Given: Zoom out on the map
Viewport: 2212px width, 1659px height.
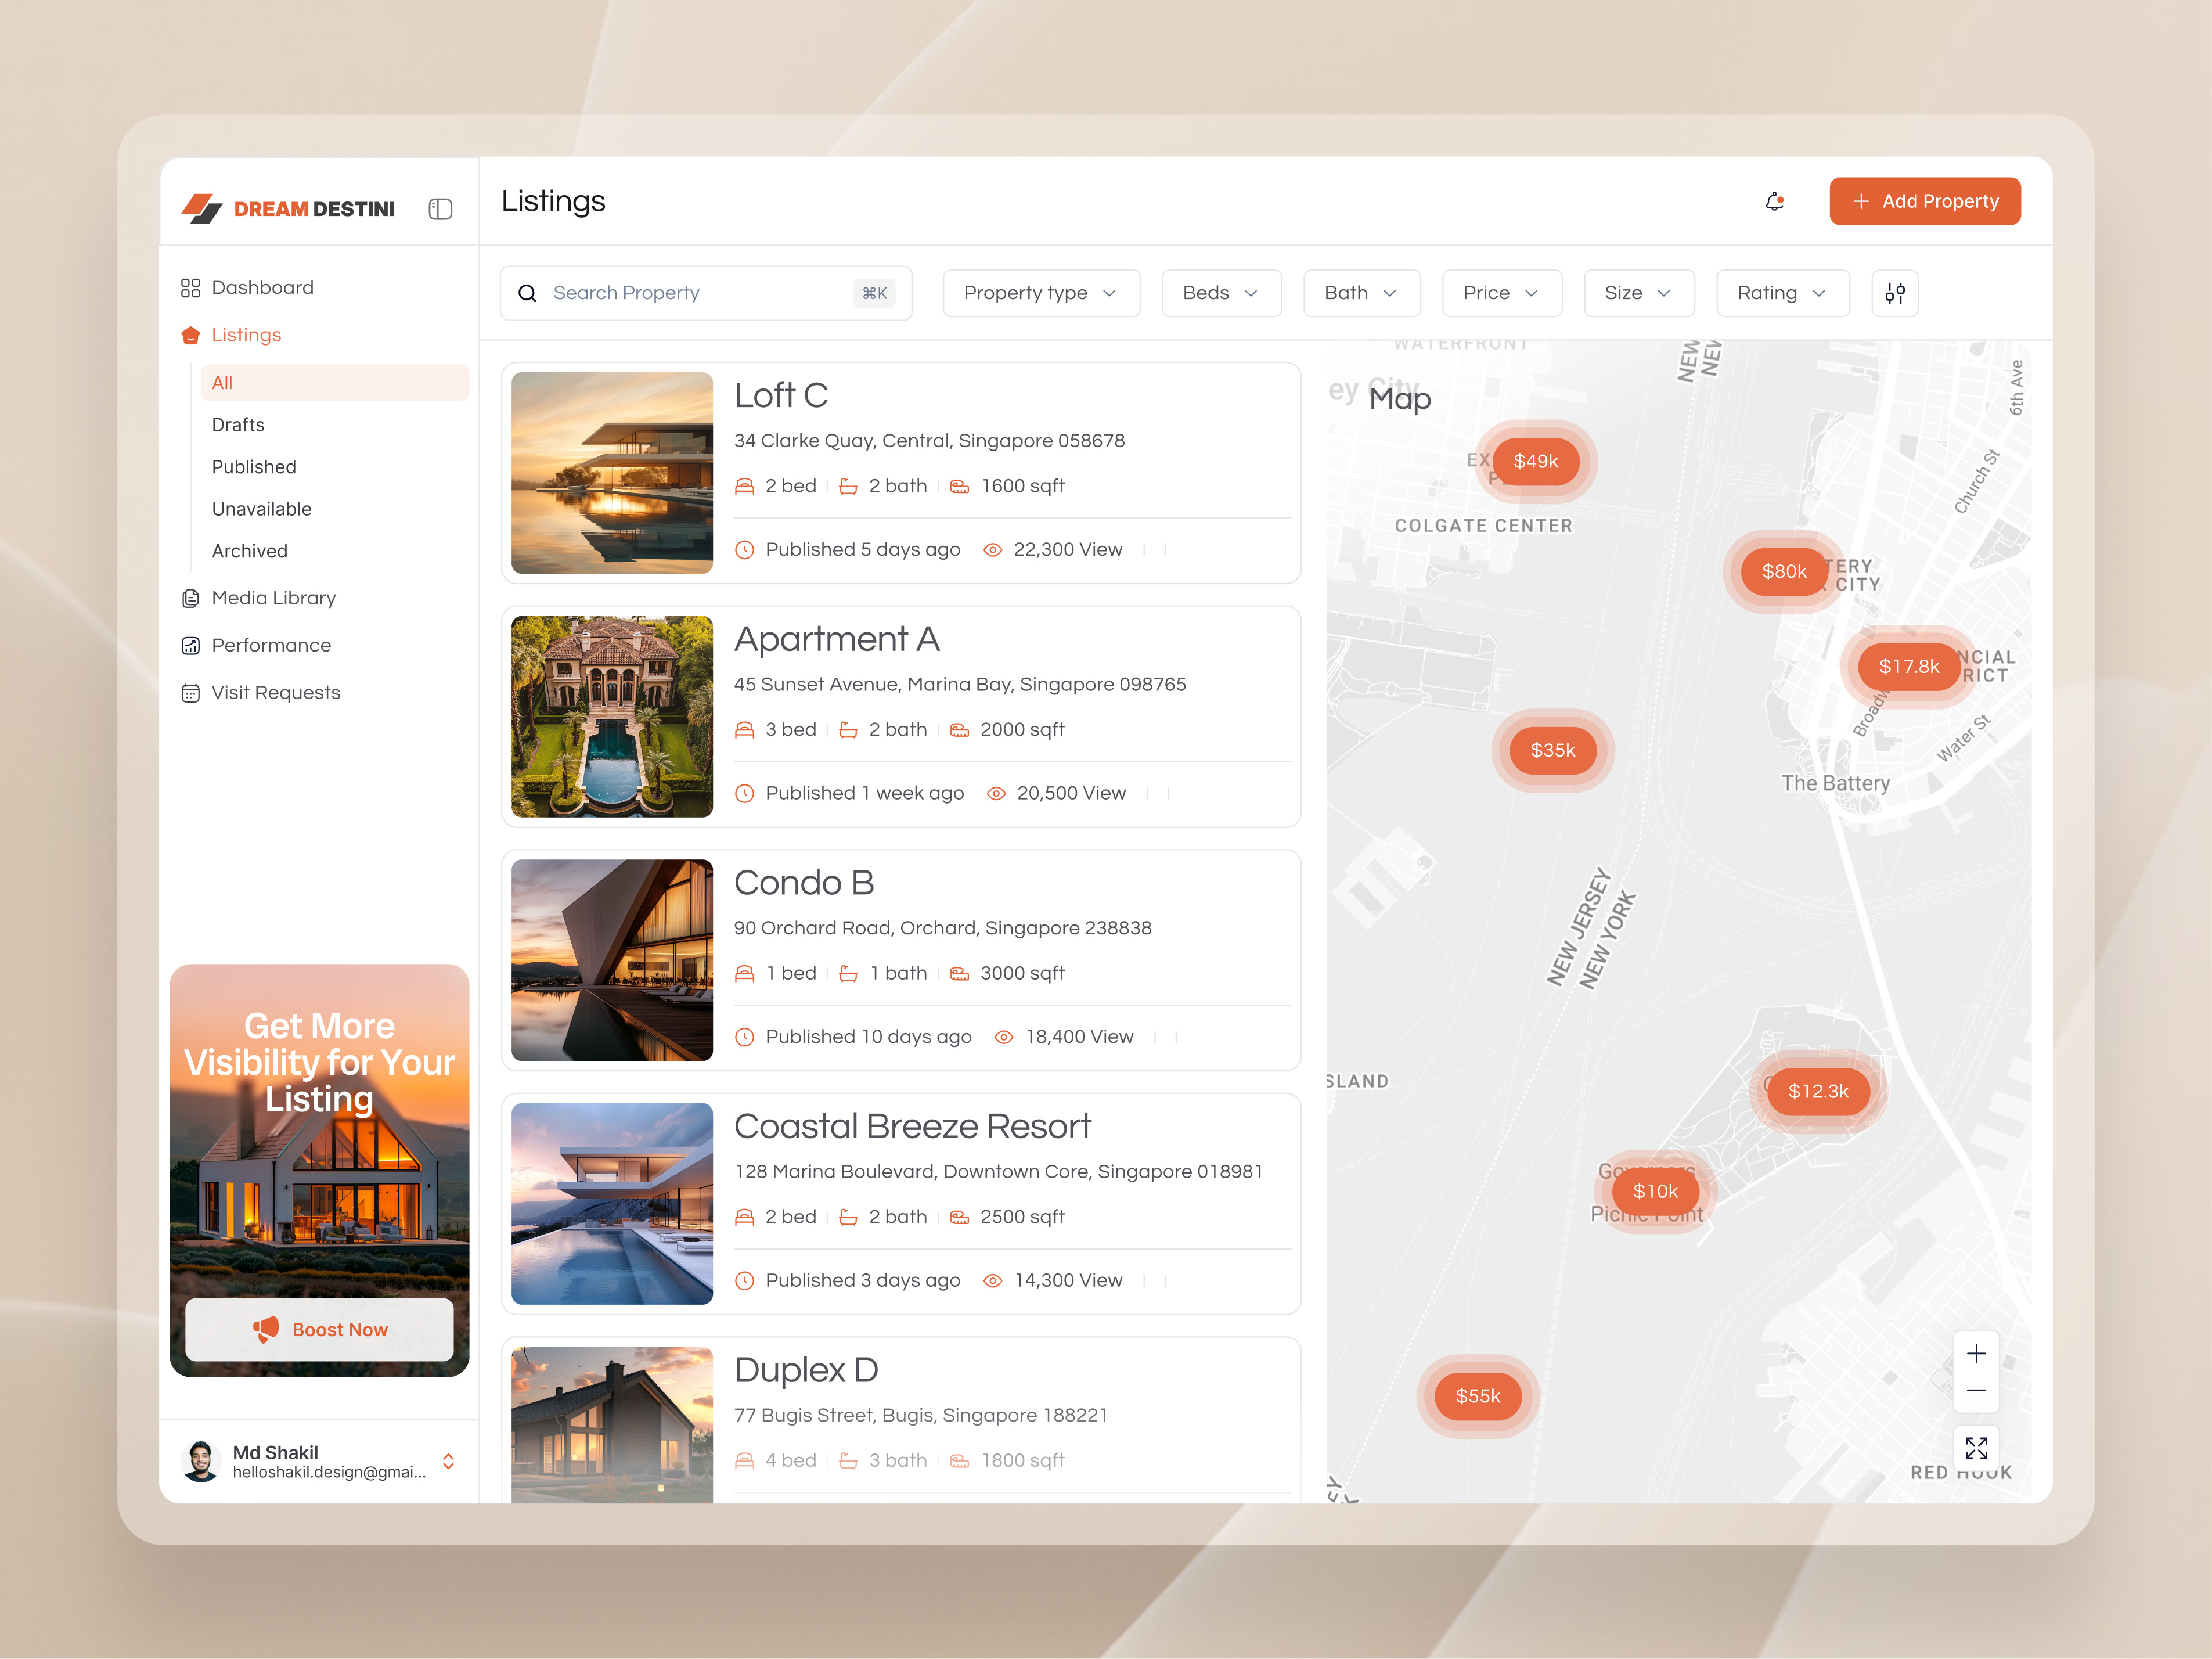Looking at the screenshot, I should [1976, 1390].
